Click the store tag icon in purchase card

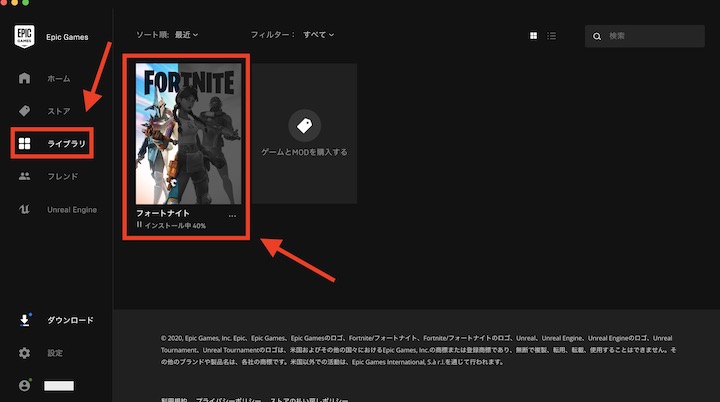click(x=304, y=125)
